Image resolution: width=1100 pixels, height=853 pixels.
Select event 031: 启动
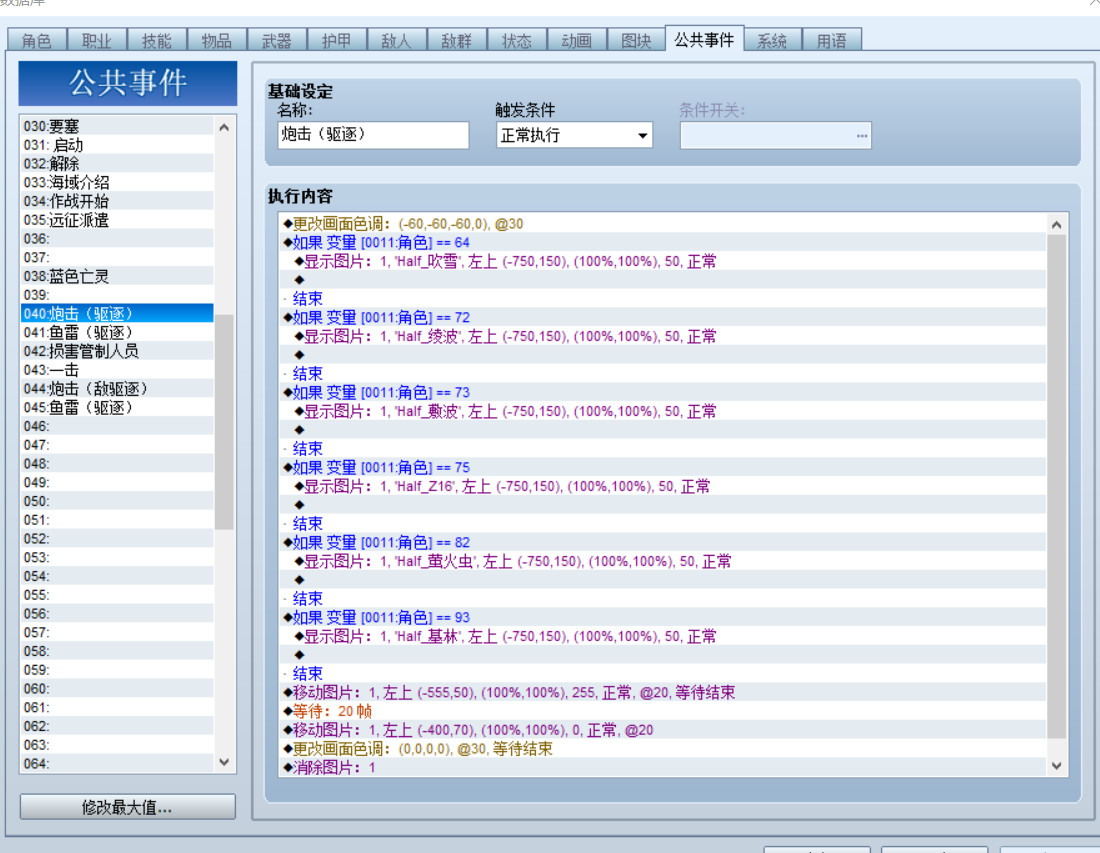(x=117, y=145)
